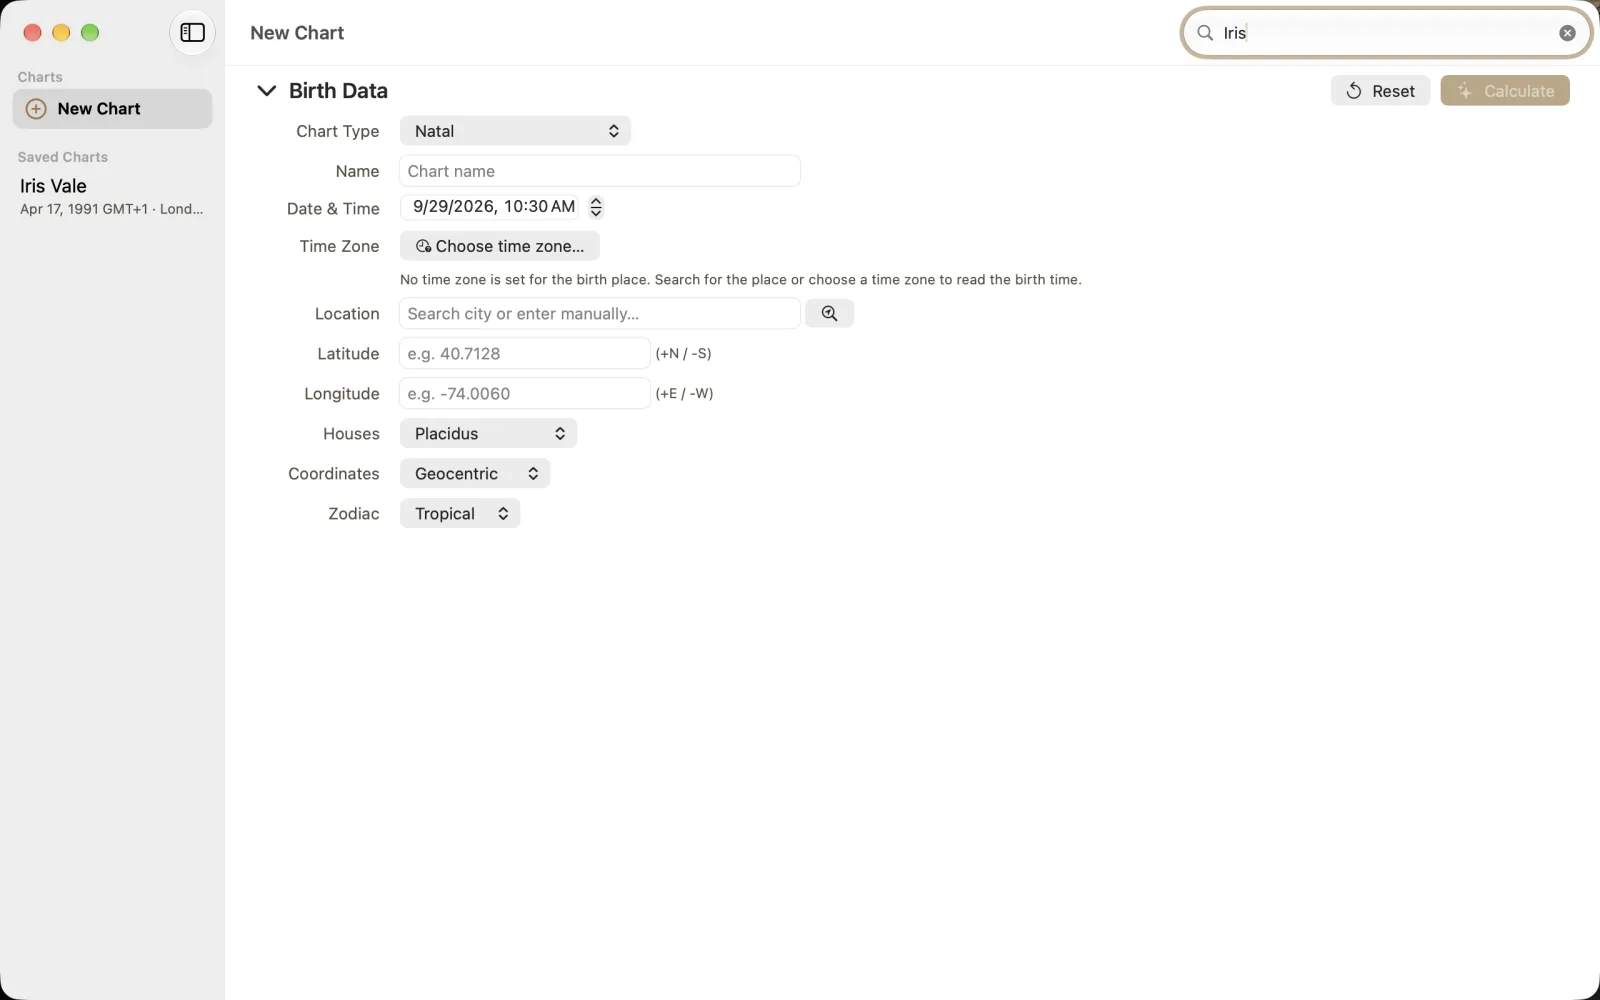
Task: Focus the Chart name input field
Action: 600,171
